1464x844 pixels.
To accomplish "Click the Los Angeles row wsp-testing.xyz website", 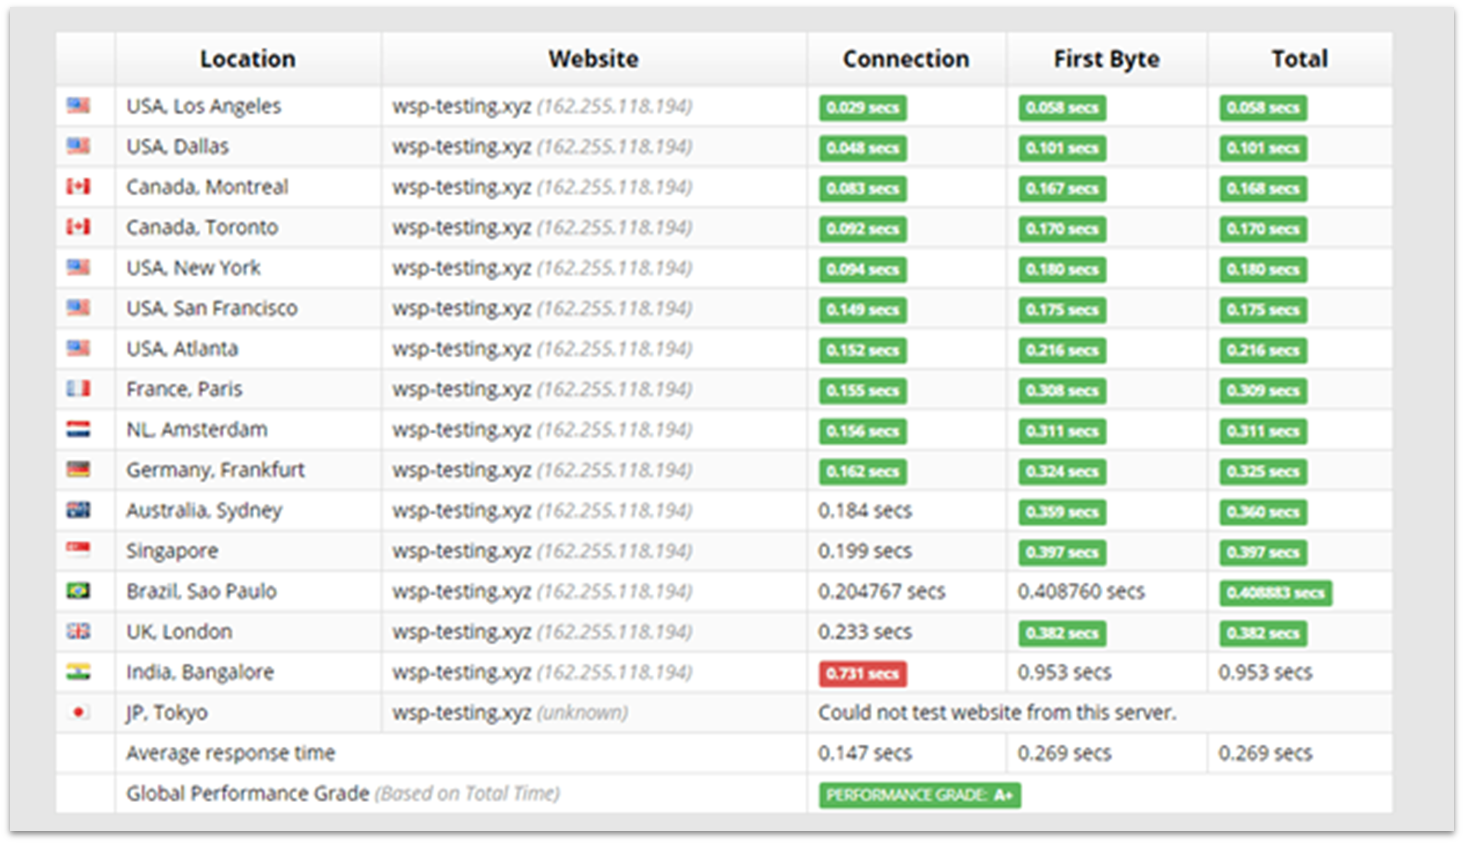I will pyautogui.click(x=542, y=106).
